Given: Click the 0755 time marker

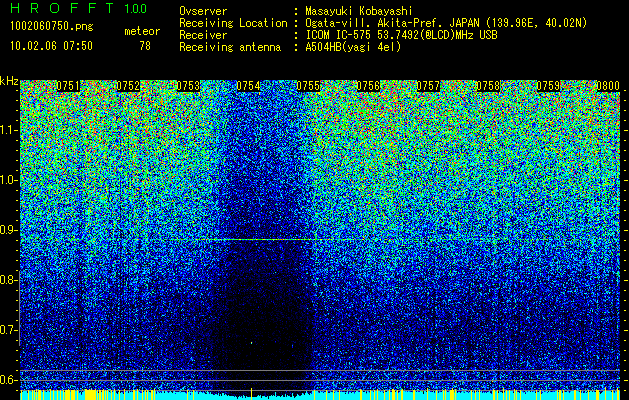Looking at the screenshot, I should point(308,86).
